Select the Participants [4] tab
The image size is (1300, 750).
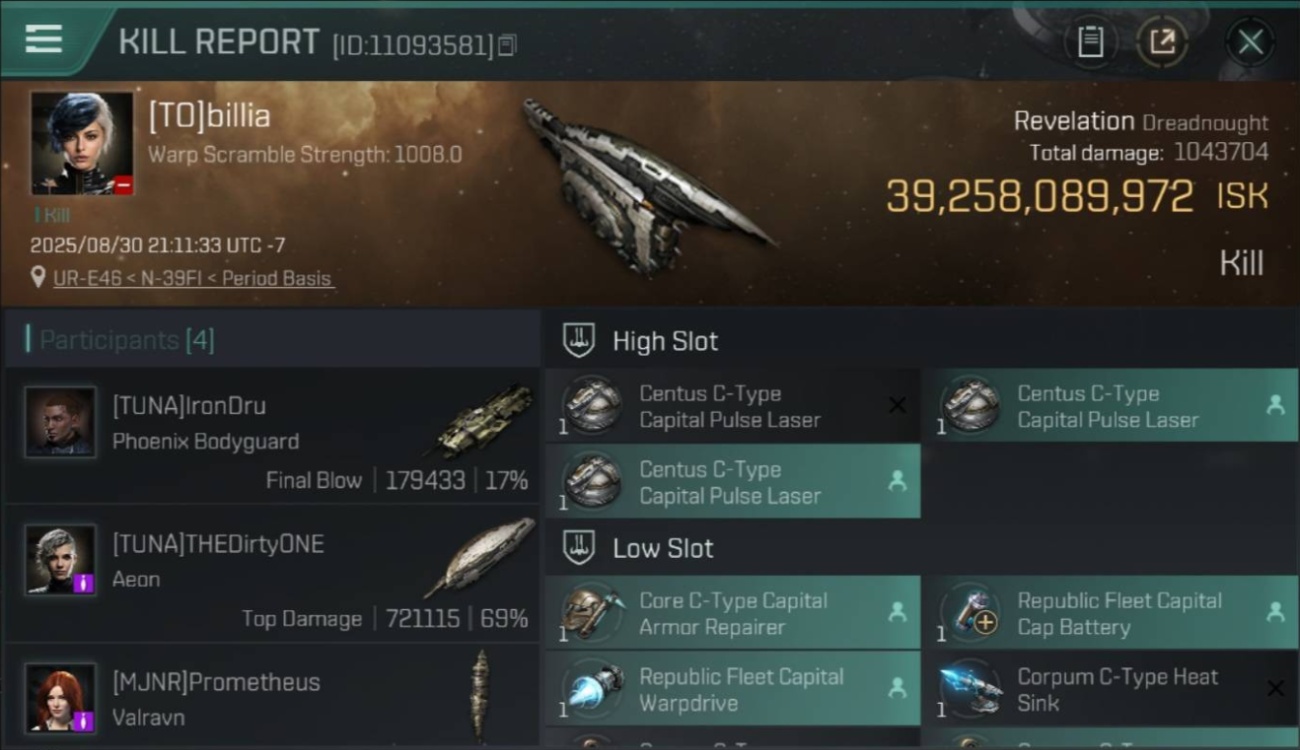click(x=126, y=340)
